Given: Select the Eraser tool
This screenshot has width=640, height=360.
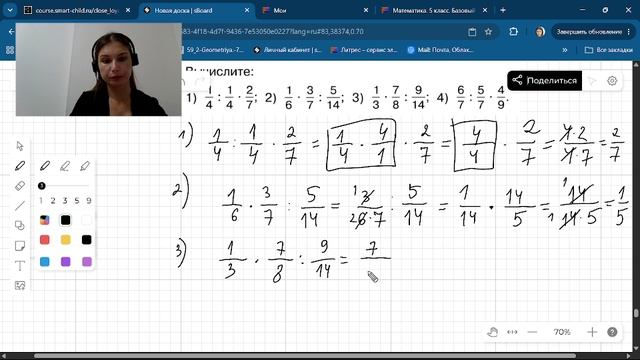Looking at the screenshot, I should [x=20, y=186].
